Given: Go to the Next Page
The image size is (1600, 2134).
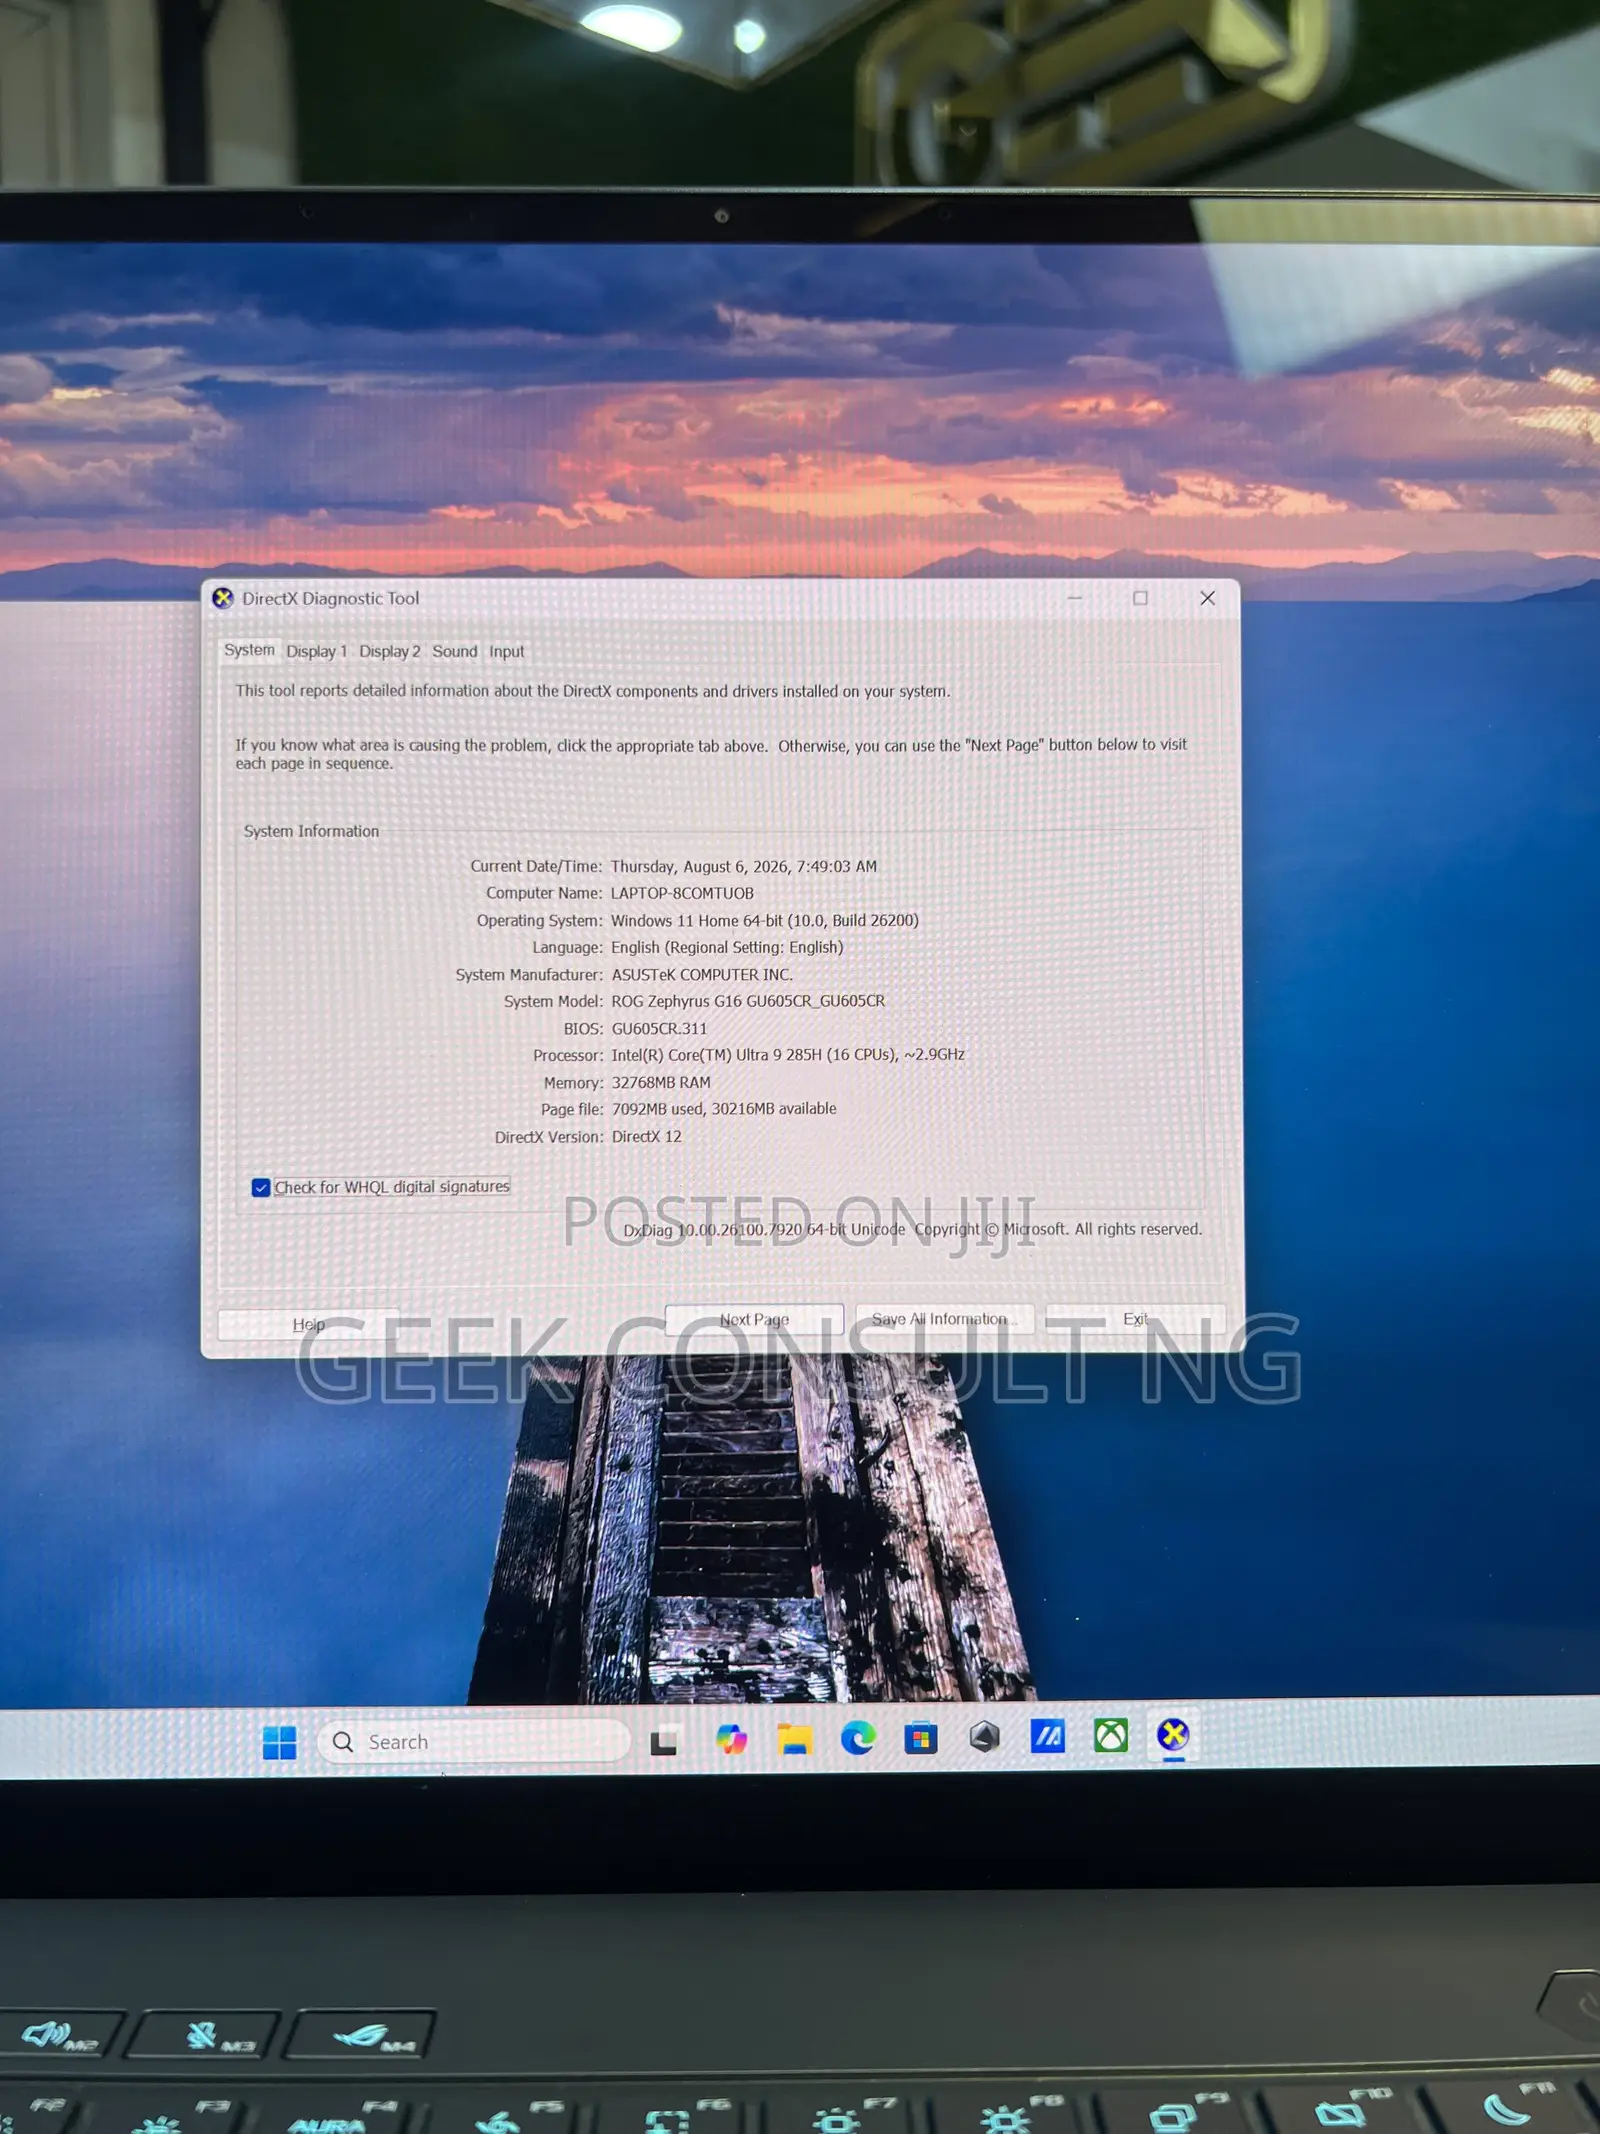Looking at the screenshot, I should pos(755,1320).
